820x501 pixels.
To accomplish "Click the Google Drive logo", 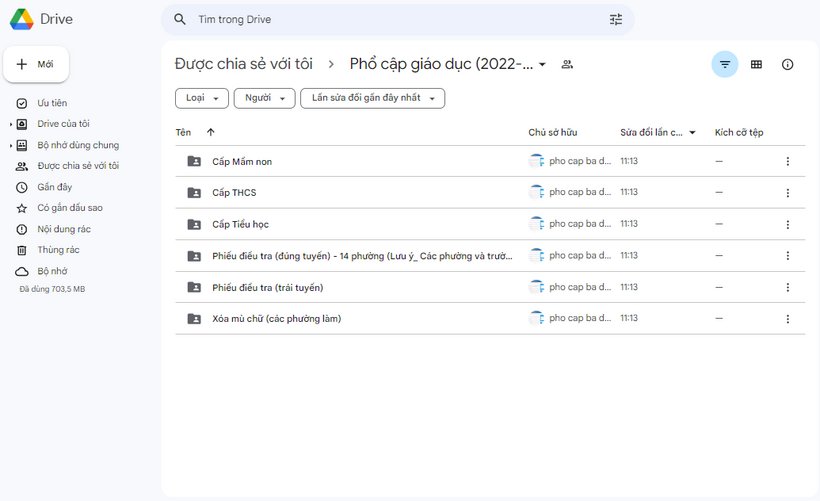I will (21, 19).
